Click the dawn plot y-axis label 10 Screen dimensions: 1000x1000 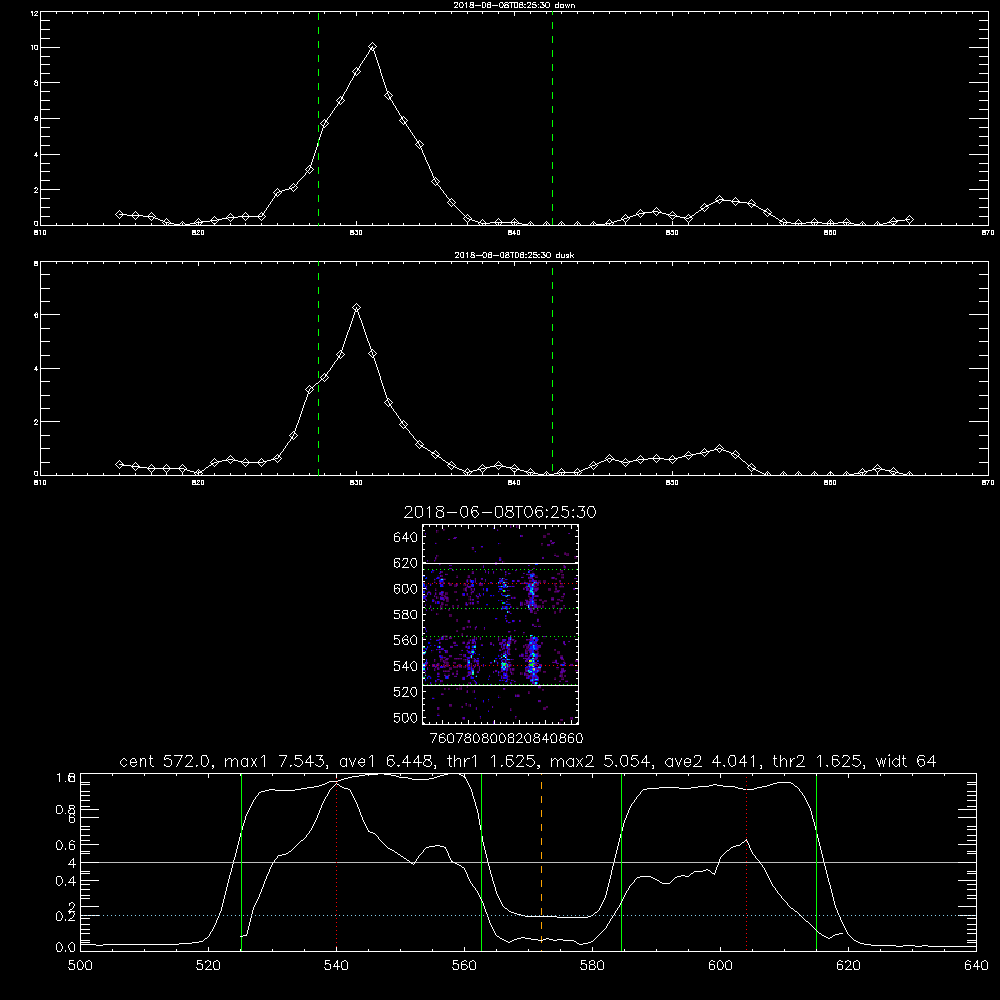point(34,48)
